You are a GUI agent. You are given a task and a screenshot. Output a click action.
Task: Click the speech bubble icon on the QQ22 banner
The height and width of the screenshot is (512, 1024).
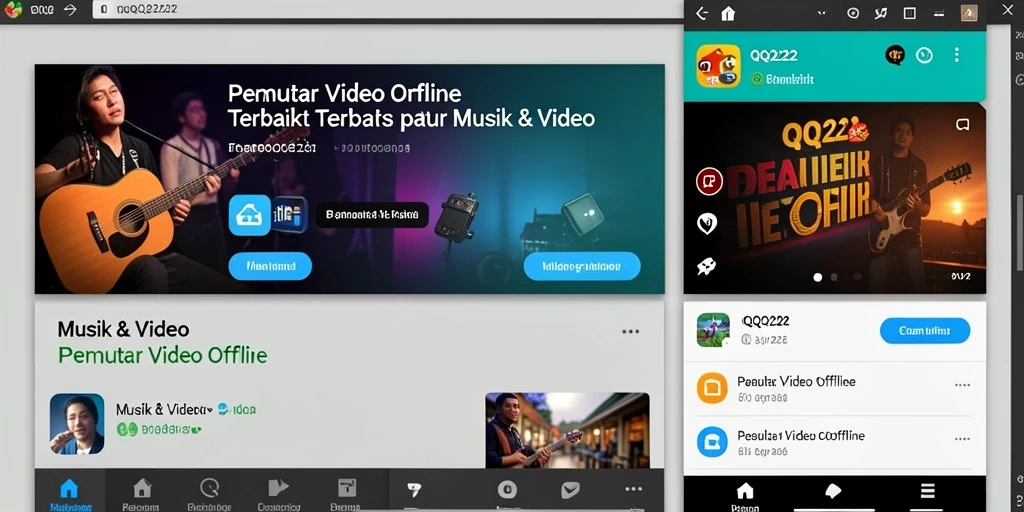[962, 124]
